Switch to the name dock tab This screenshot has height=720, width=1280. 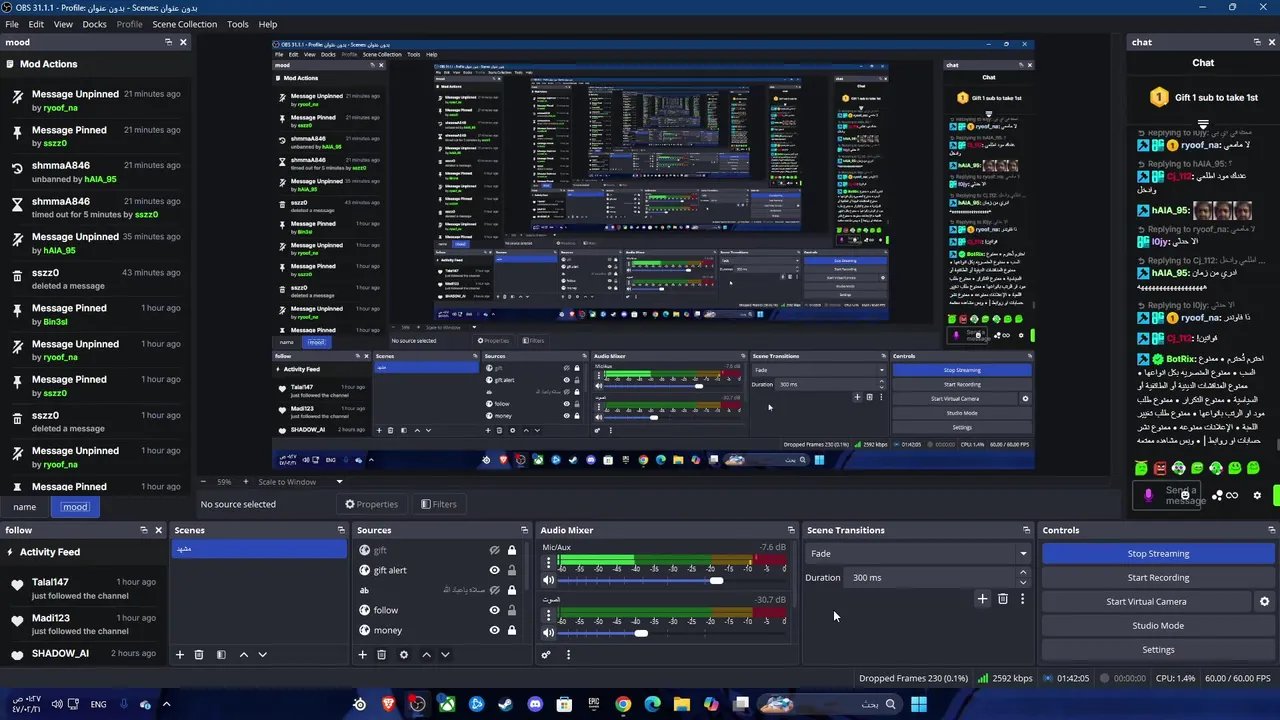coord(25,507)
